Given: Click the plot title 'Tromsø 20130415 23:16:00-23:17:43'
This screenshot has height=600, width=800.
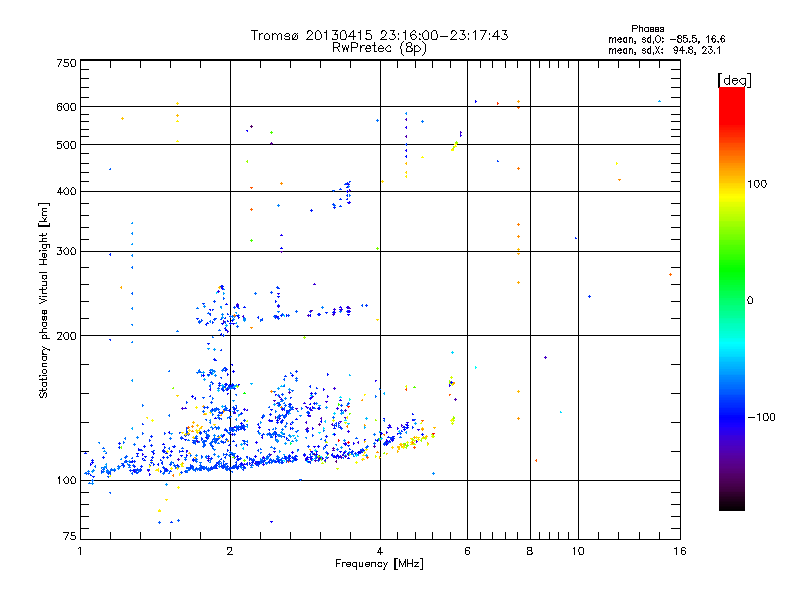Looking at the screenshot, I should coord(379,35).
